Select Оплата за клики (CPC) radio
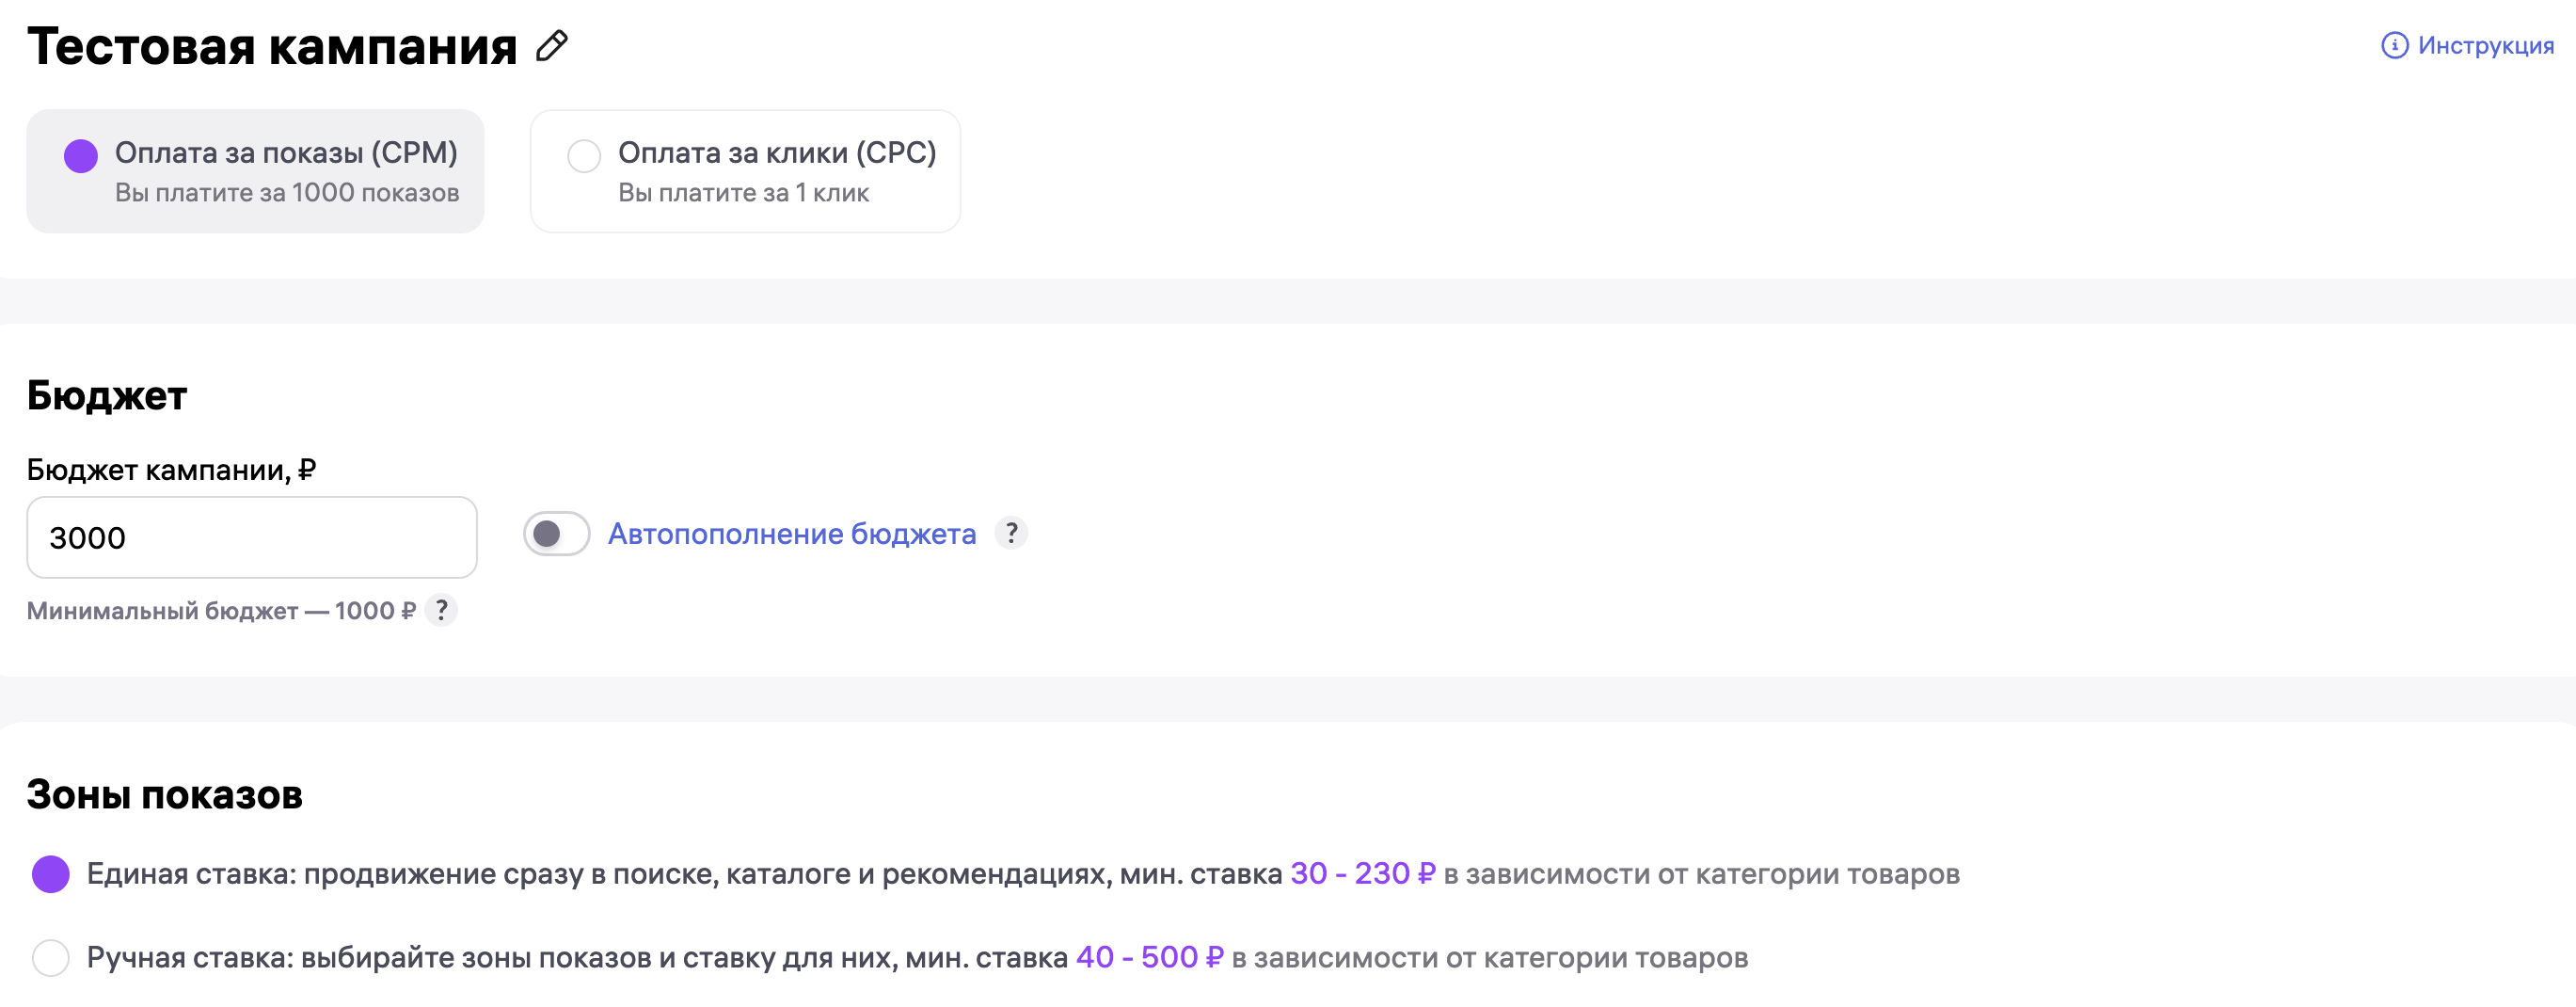Viewport: 2576px width, 1007px height. pyautogui.click(x=584, y=156)
